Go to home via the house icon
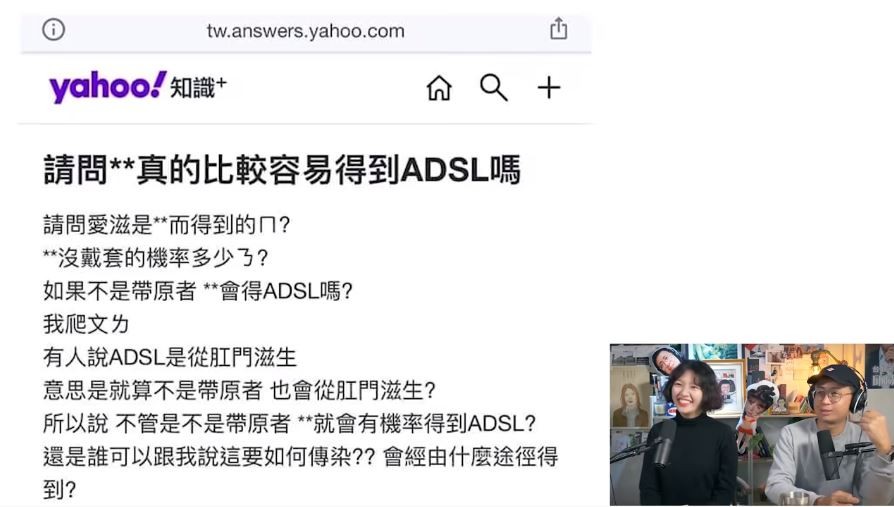This screenshot has height=507, width=894. pos(439,88)
